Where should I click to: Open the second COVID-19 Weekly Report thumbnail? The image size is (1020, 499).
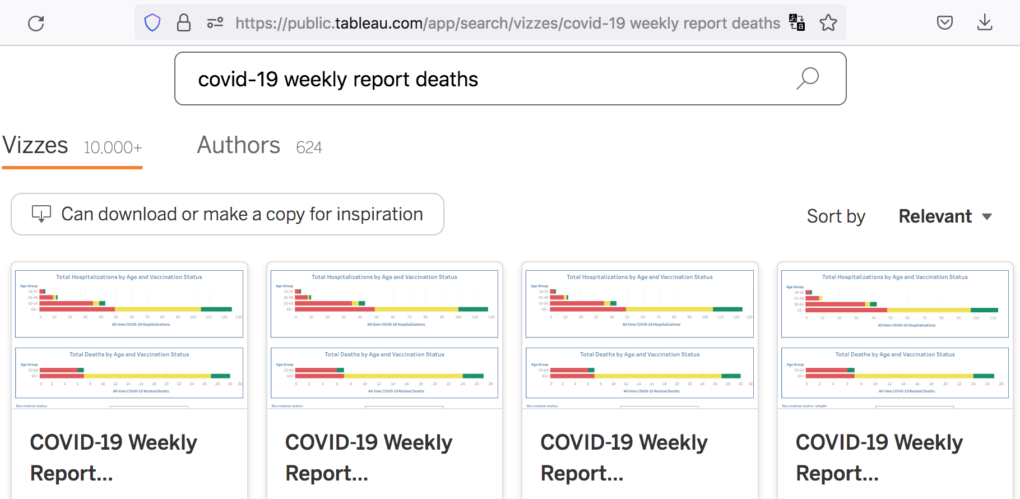[x=384, y=336]
